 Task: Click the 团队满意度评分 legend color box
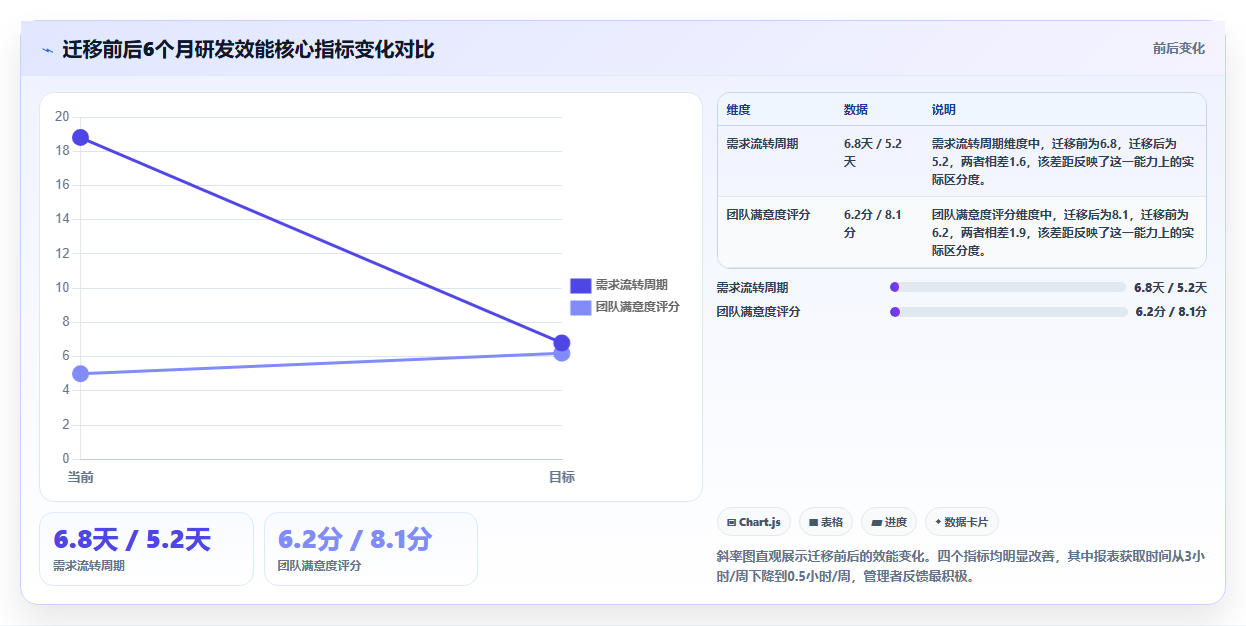point(581,307)
